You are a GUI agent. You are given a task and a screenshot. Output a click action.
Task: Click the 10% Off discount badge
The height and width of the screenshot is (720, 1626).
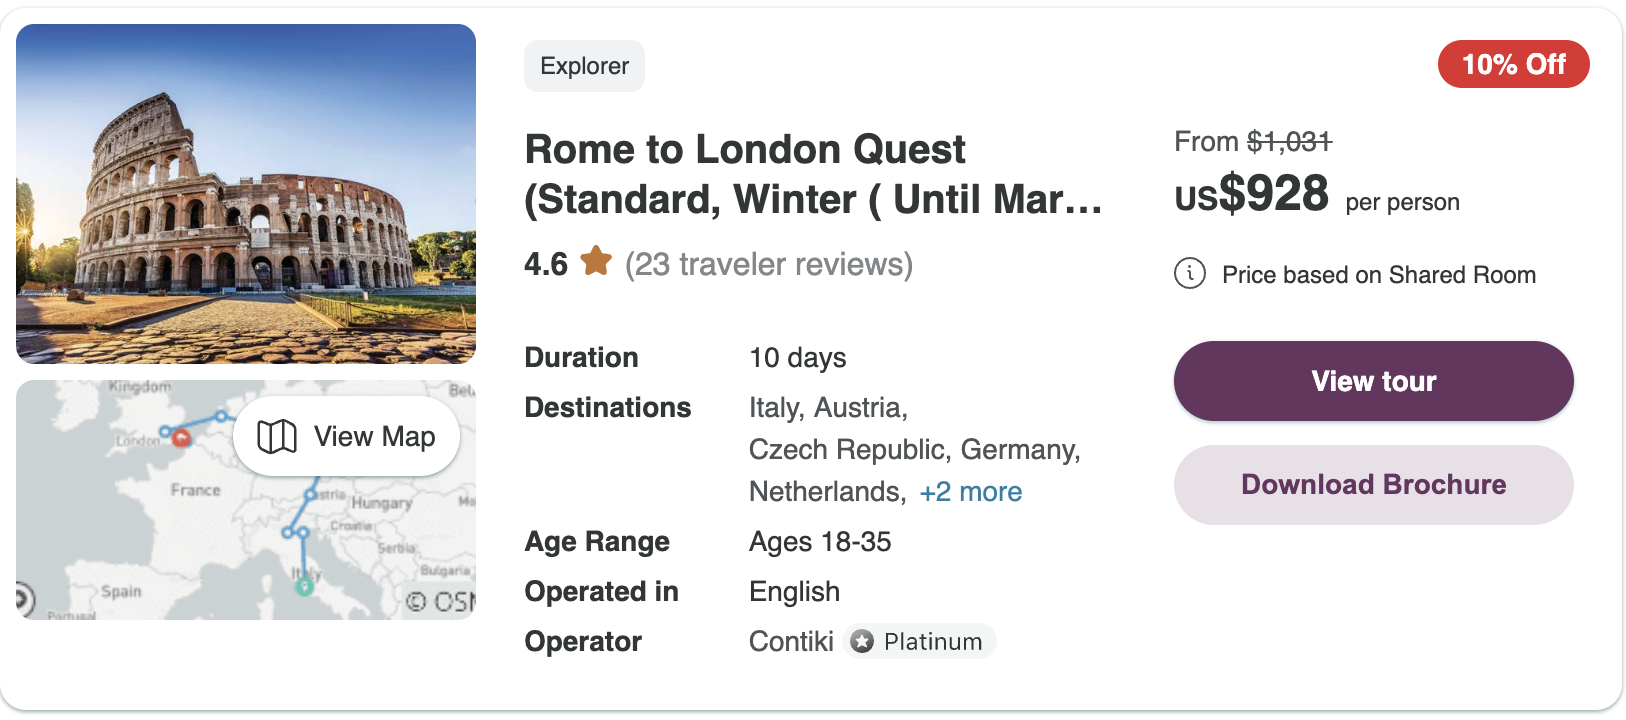click(1513, 63)
